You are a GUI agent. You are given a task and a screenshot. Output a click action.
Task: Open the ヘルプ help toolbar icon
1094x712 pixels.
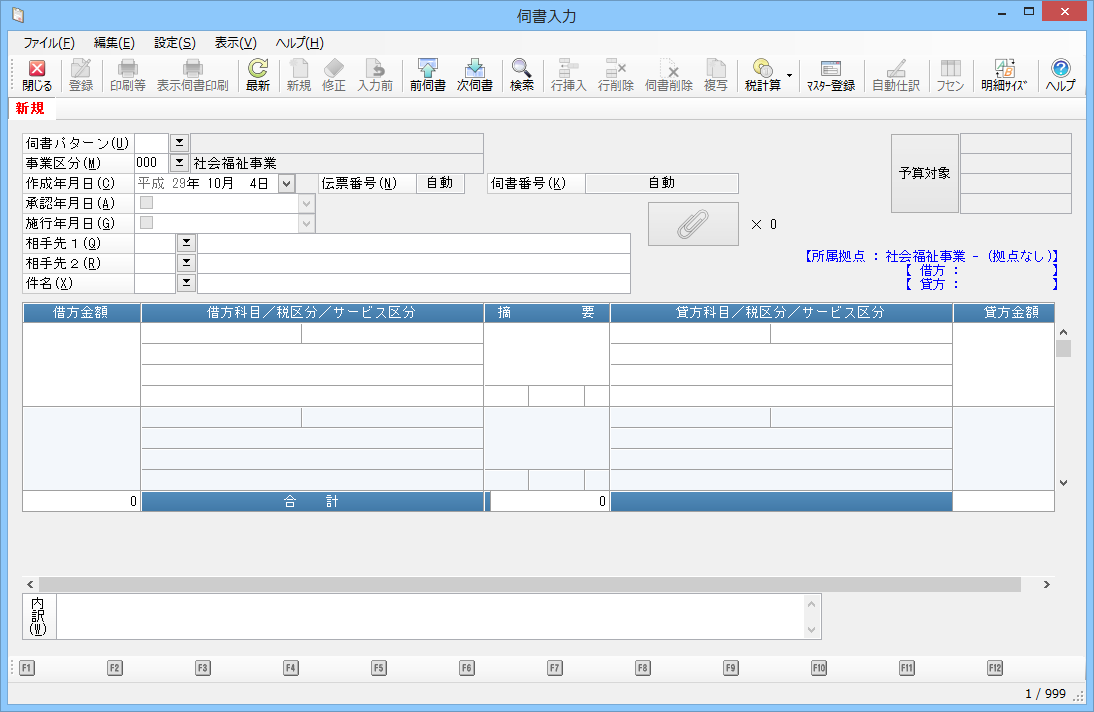pos(1060,76)
